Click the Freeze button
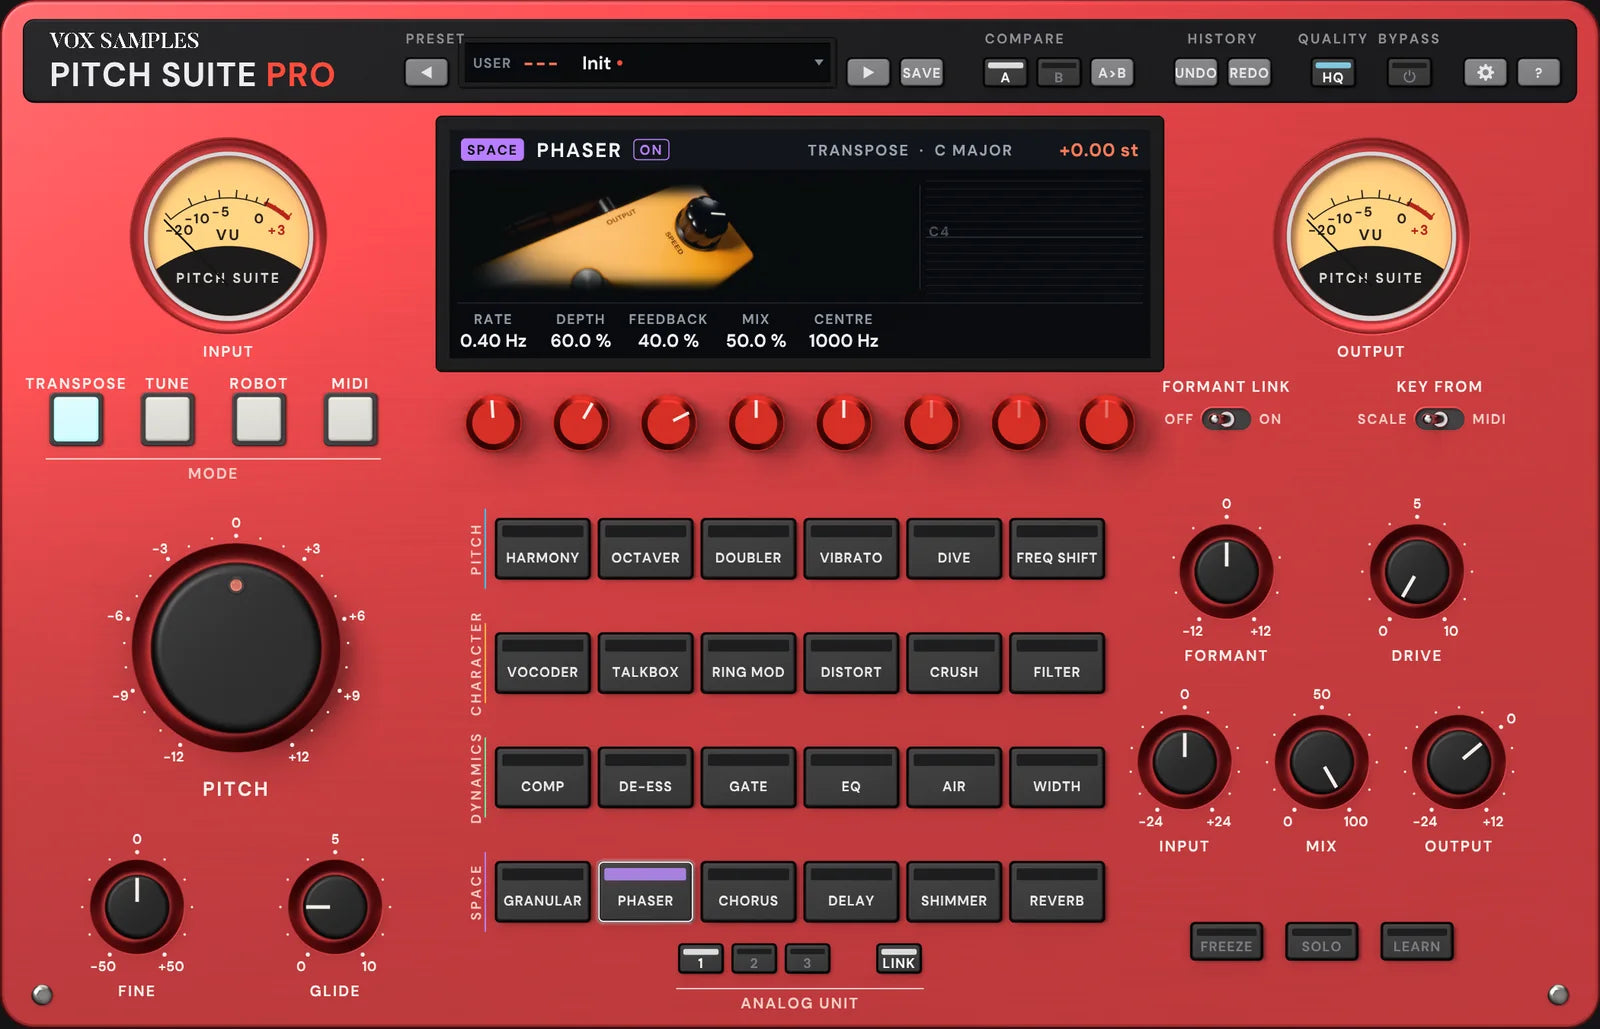This screenshot has height=1029, width=1600. 1226,942
